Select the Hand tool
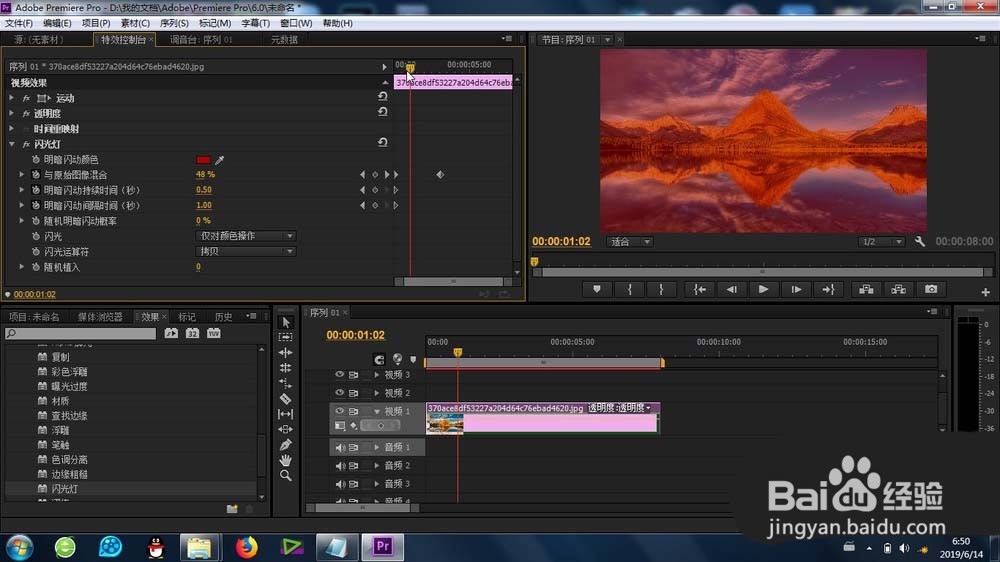Screen dimensions: 1000x562 (x=286, y=460)
